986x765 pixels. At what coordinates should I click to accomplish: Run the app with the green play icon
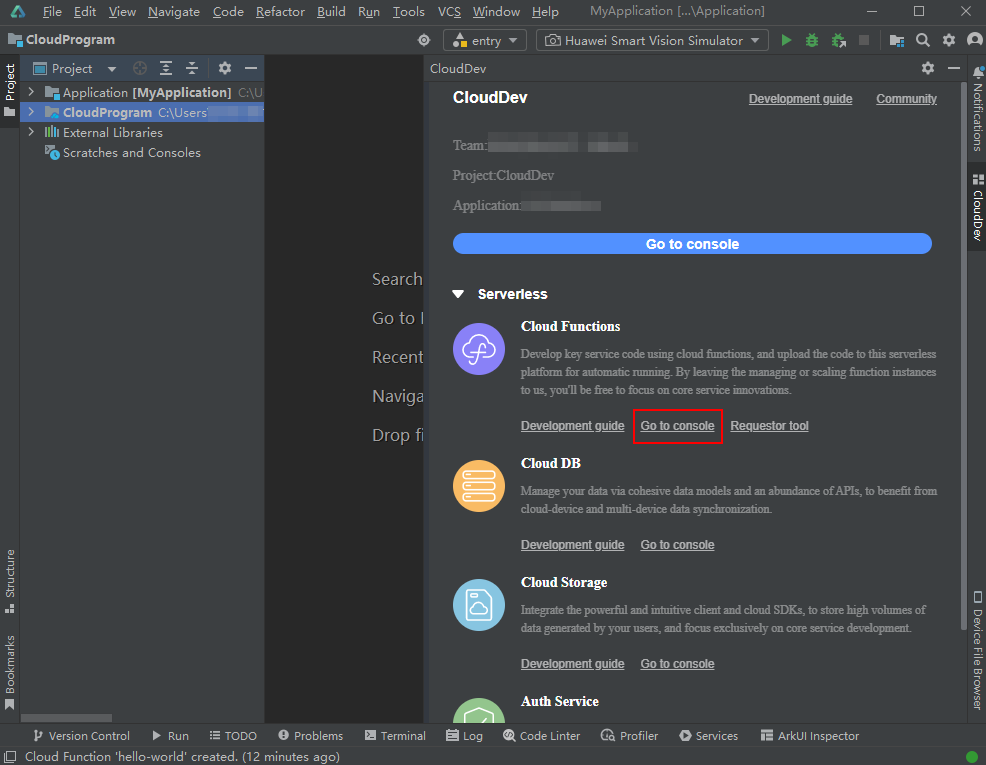[786, 41]
